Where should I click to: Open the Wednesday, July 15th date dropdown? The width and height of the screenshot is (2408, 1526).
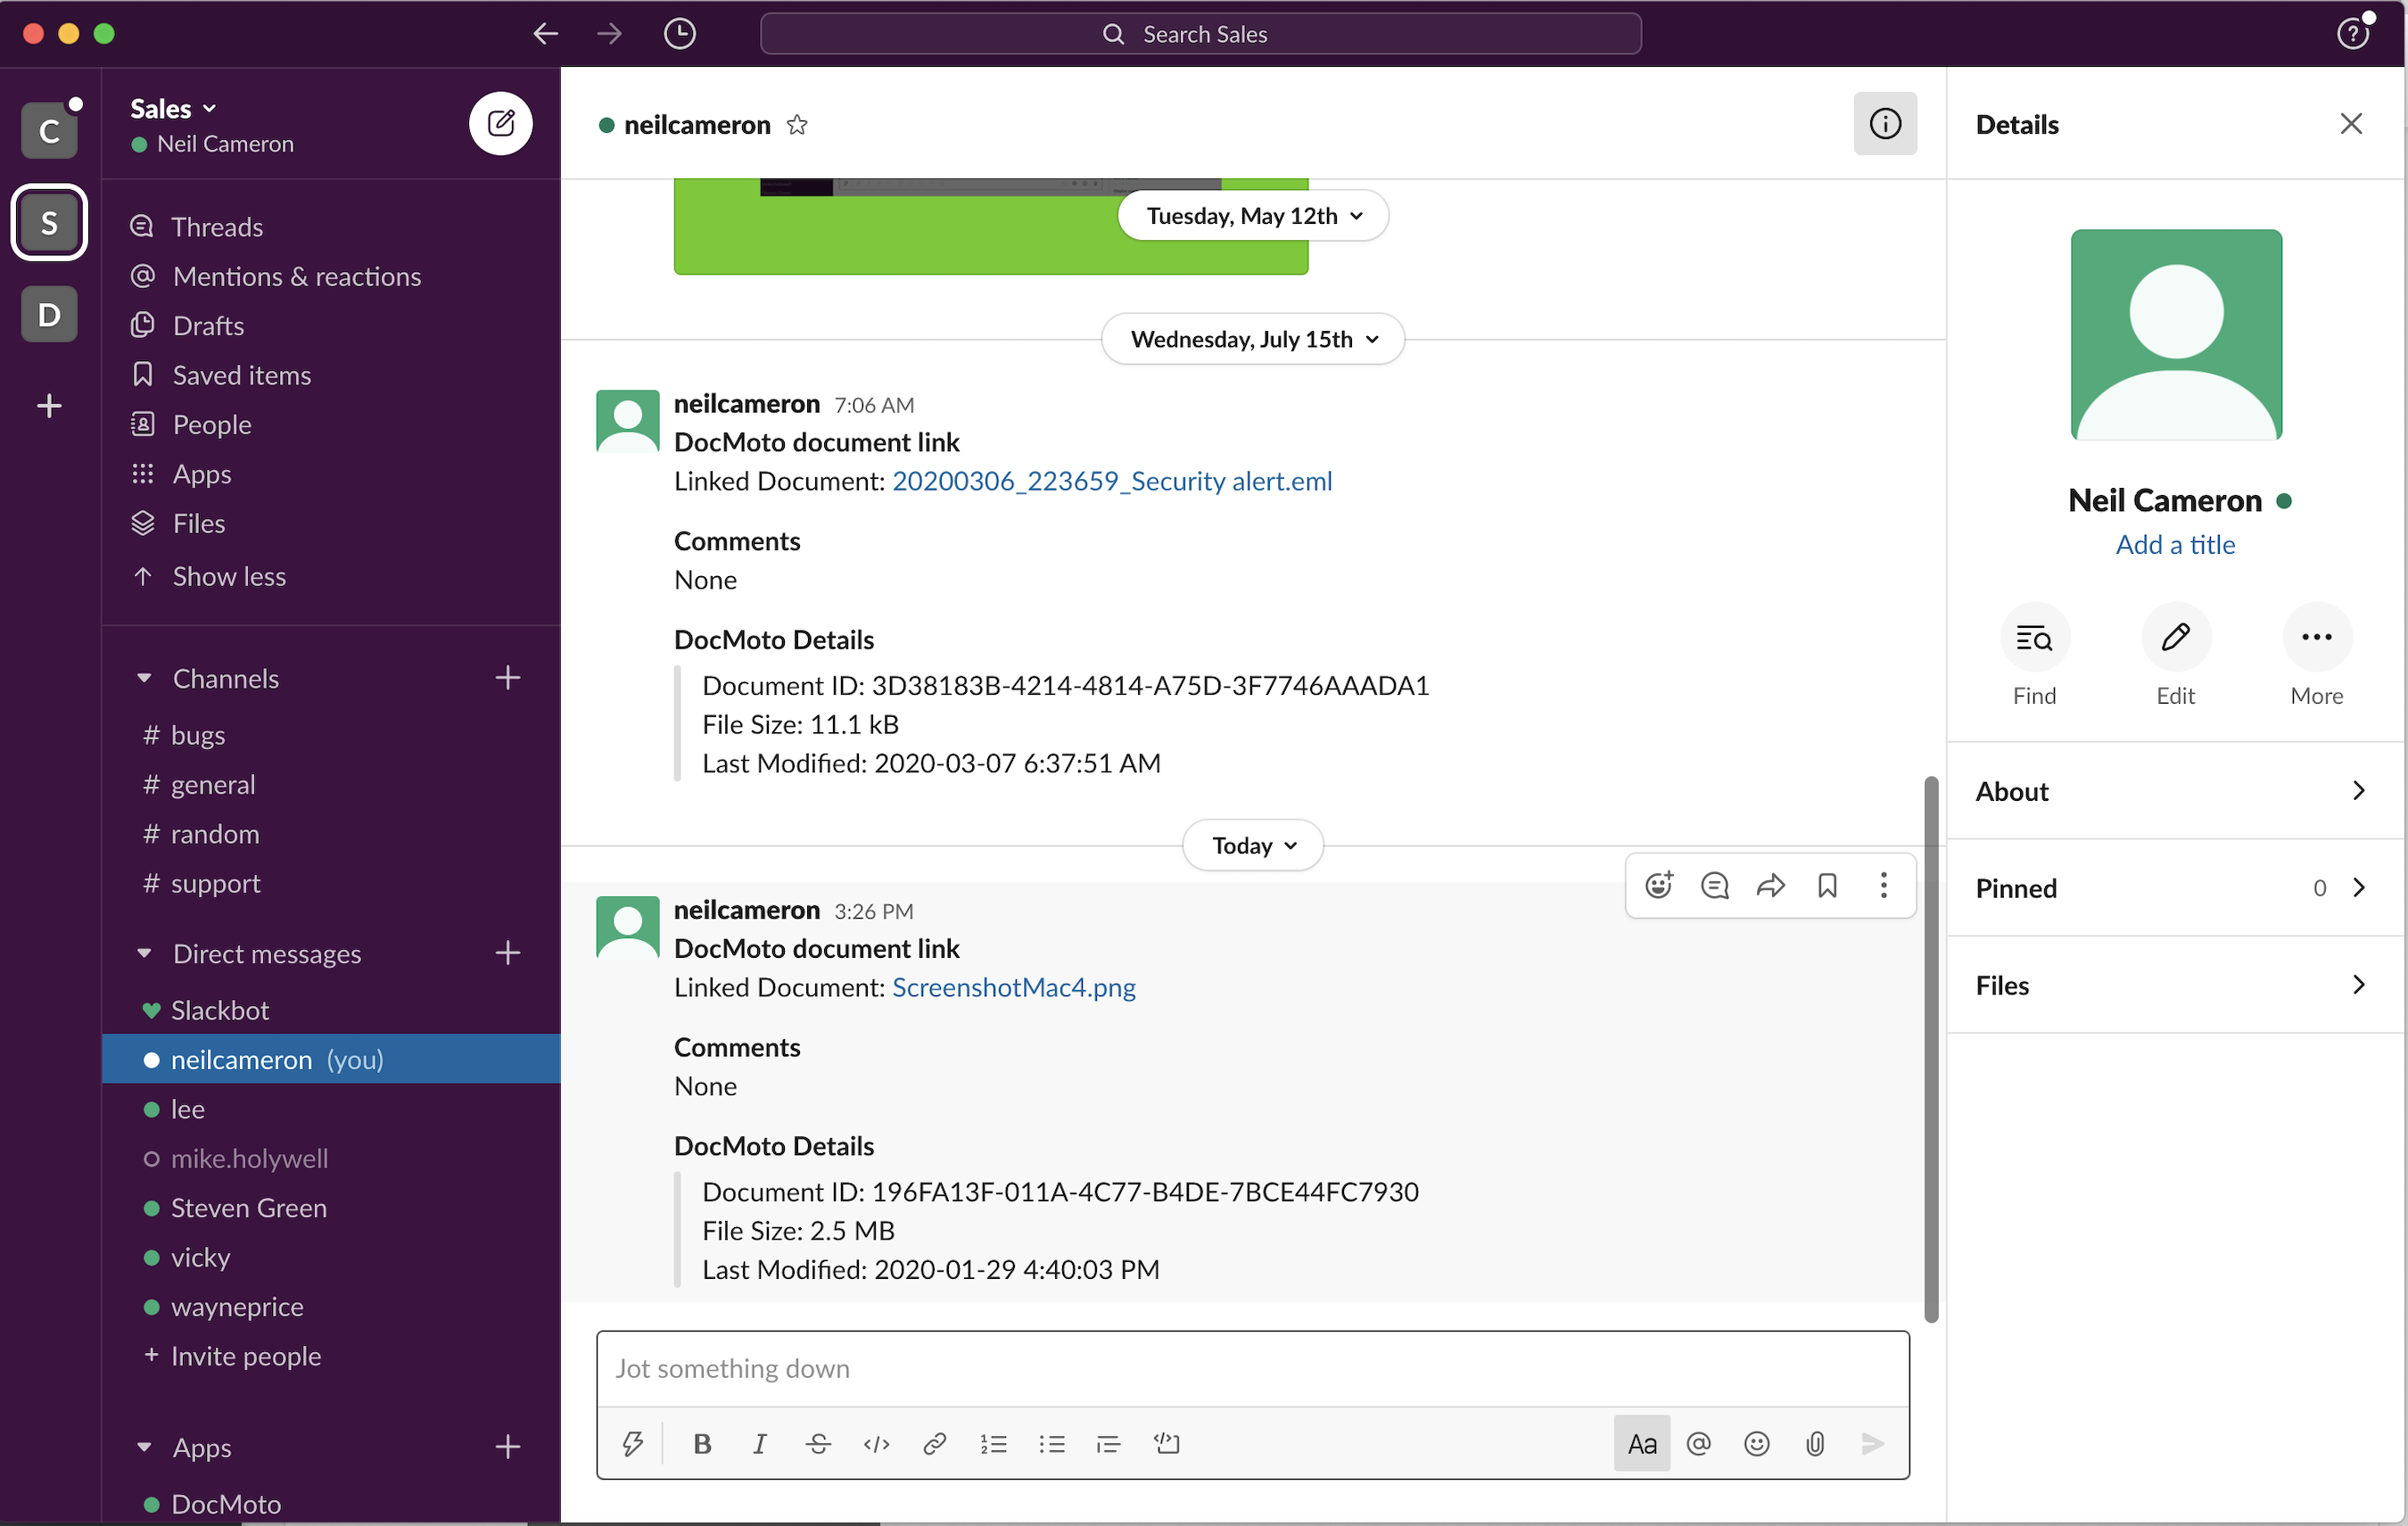pyautogui.click(x=1253, y=339)
